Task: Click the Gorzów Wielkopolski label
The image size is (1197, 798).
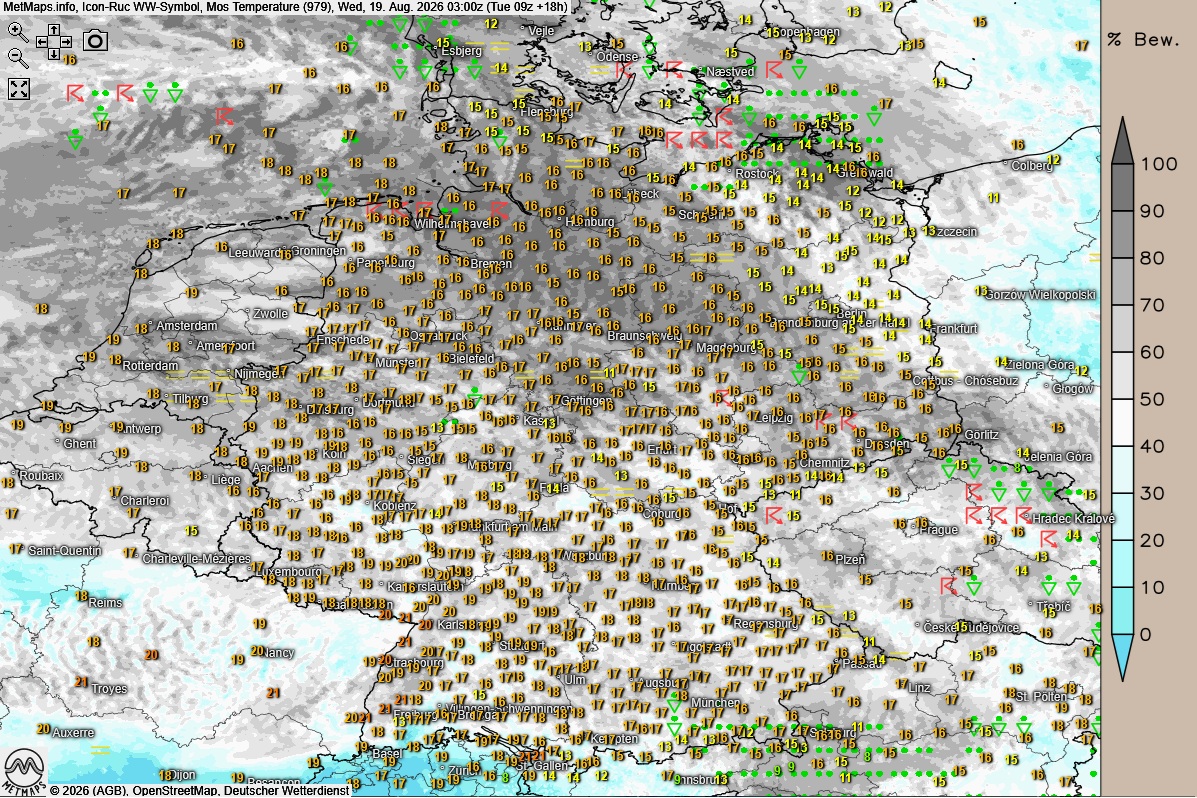Action: 1041,295
